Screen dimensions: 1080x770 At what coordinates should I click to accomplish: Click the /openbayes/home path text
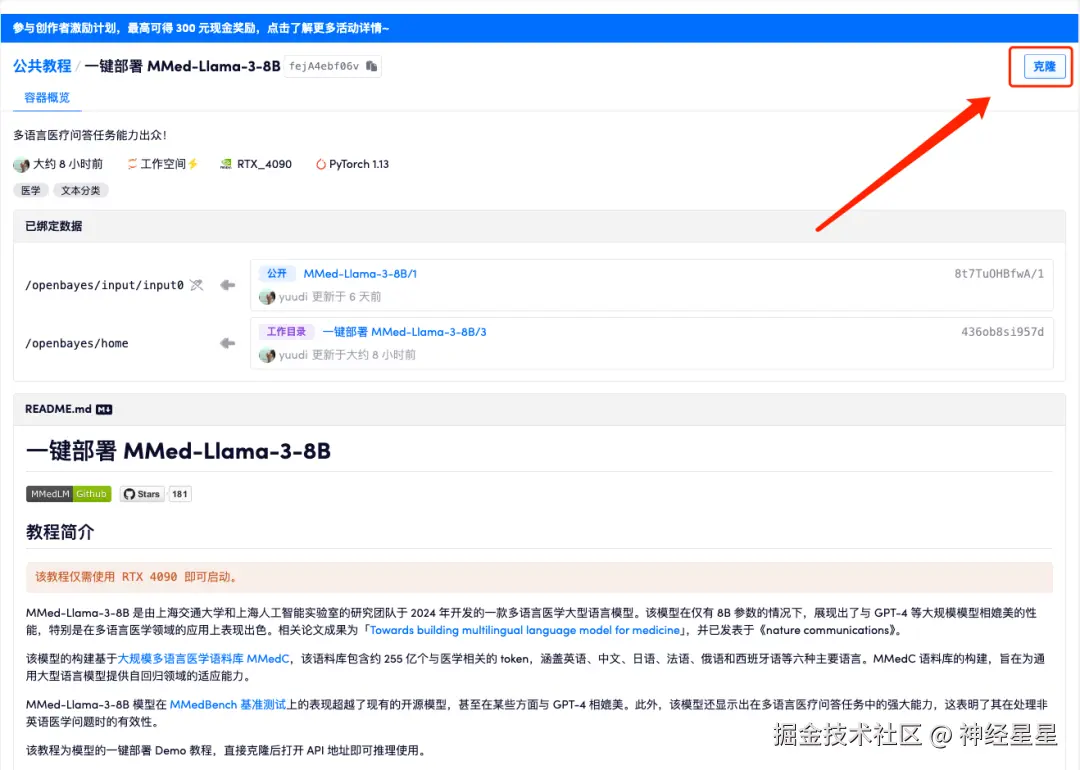point(76,343)
